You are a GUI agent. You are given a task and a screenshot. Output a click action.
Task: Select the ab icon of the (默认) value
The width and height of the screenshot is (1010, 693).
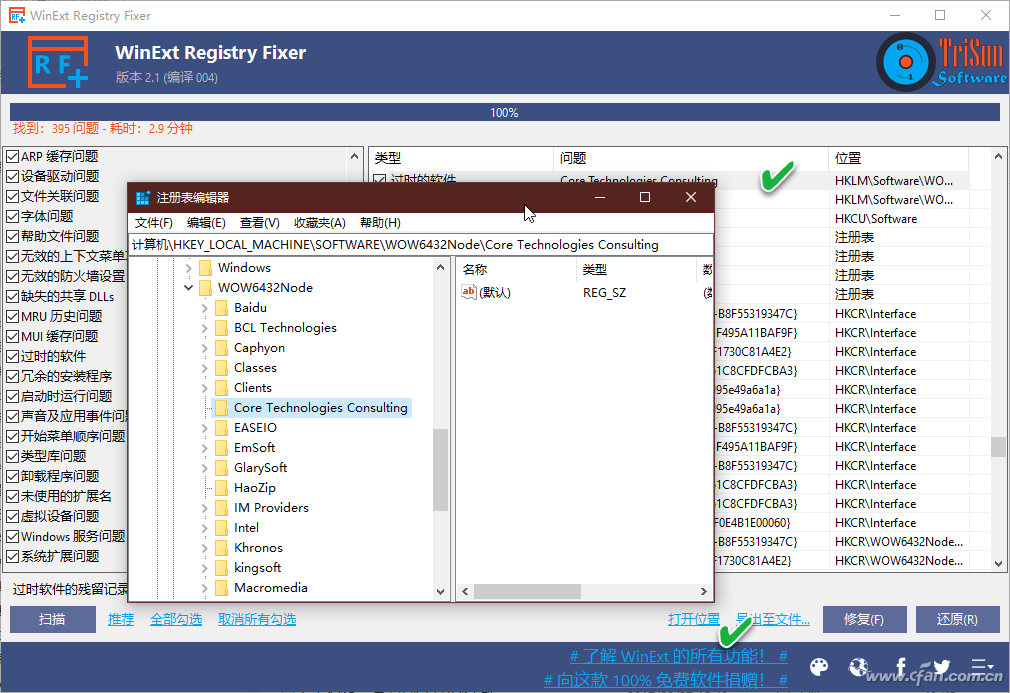(469, 291)
